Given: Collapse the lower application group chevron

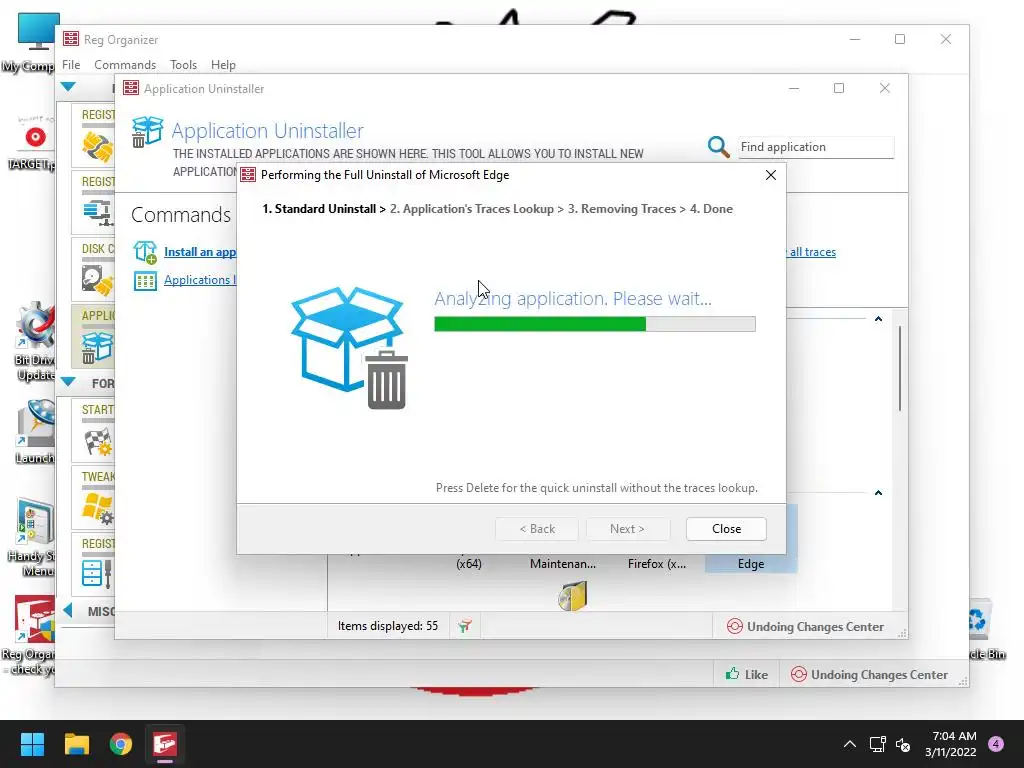Looking at the screenshot, I should [x=878, y=492].
